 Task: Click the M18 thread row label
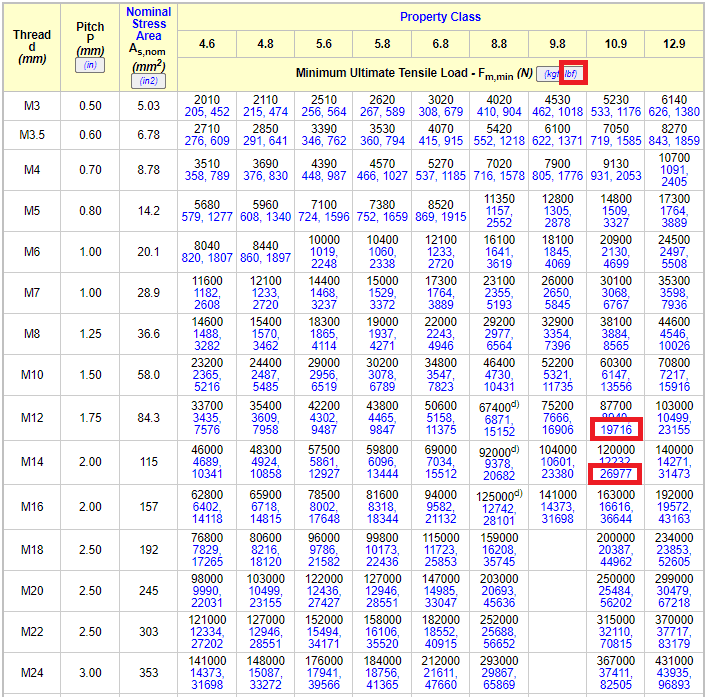(32, 550)
